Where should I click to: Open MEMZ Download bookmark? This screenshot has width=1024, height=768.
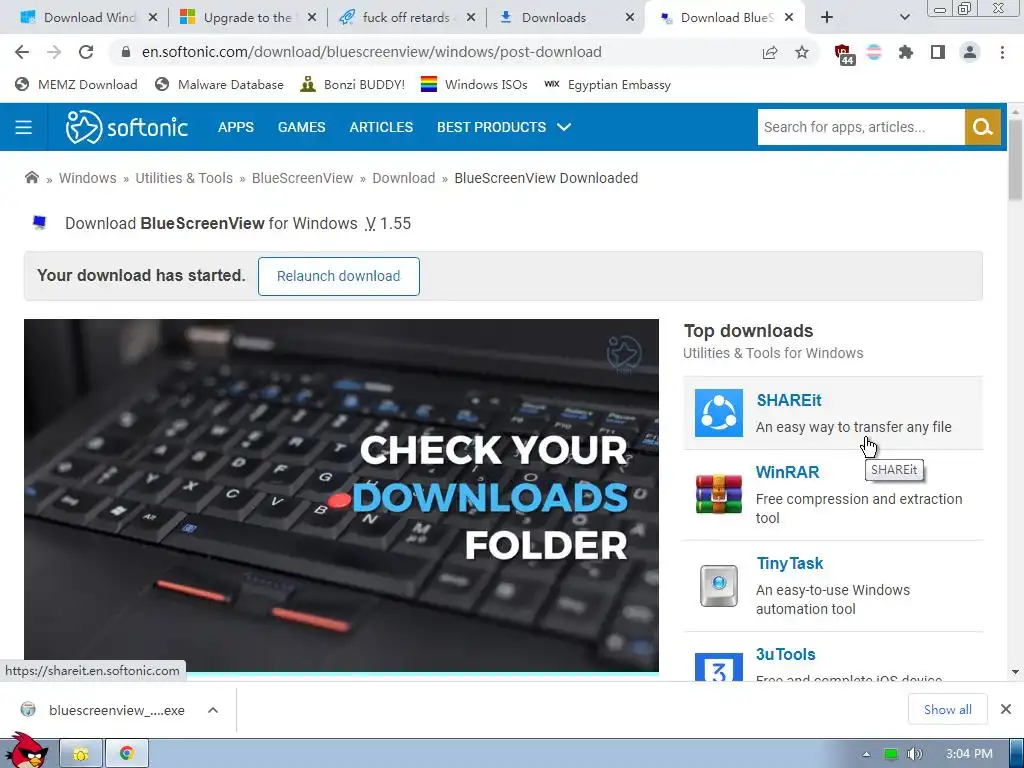coord(76,84)
